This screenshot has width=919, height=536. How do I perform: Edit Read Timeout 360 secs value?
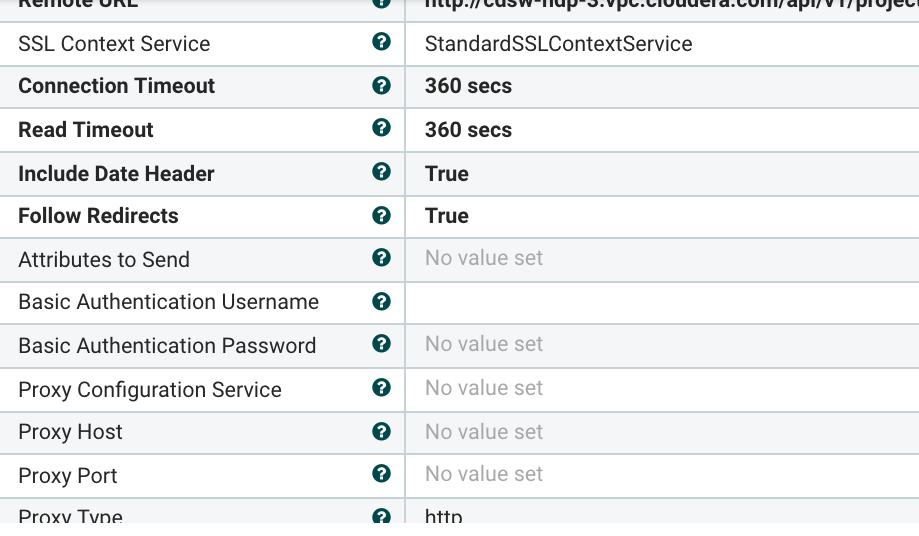[468, 130]
